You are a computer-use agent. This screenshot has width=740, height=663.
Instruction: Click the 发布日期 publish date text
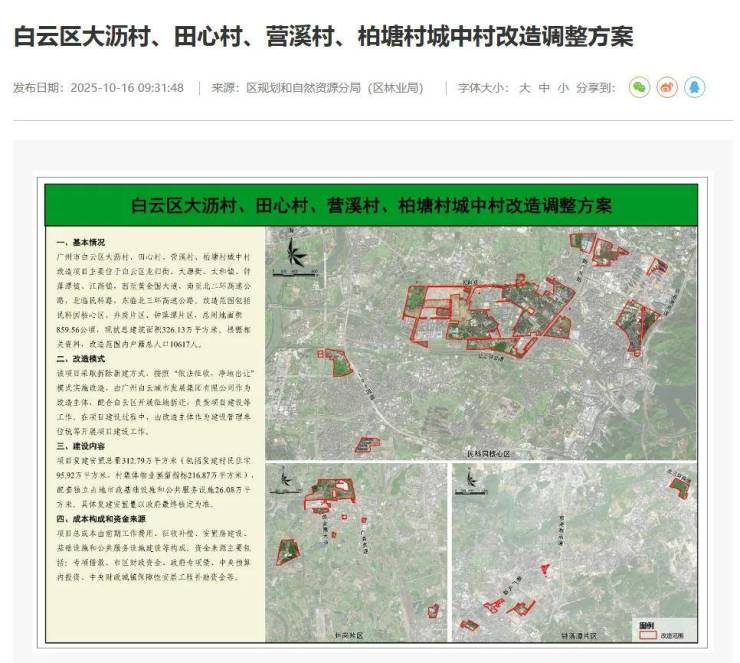pos(98,88)
